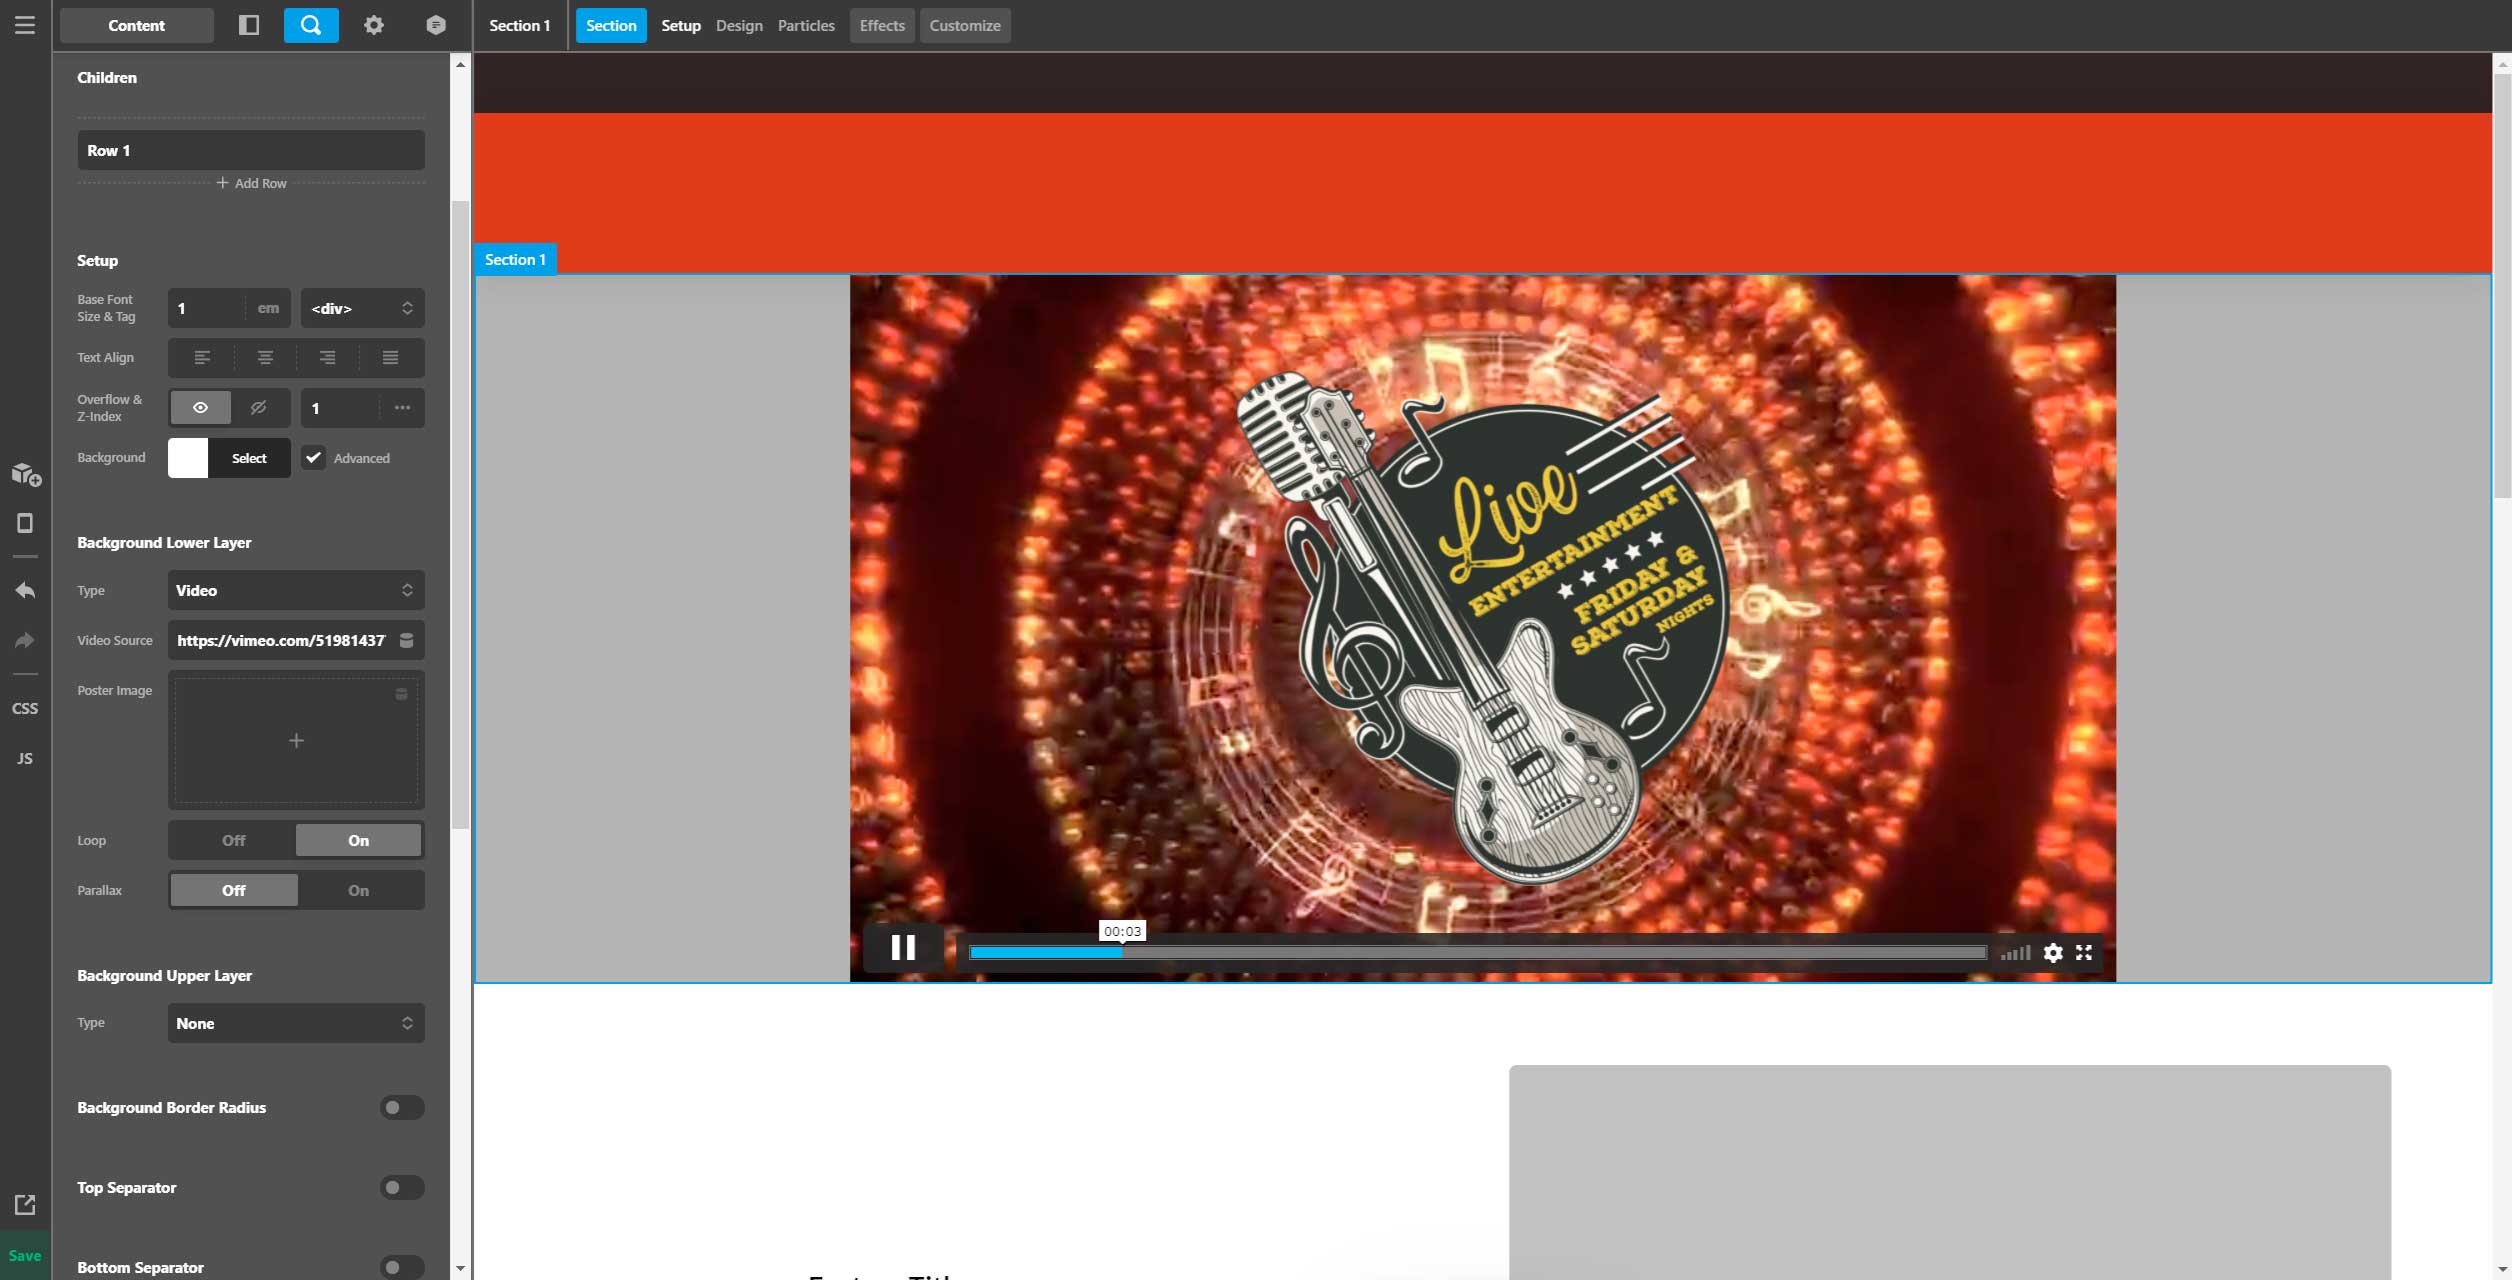This screenshot has height=1280, width=2512.
Task: Enable the Top Separator switch
Action: pyautogui.click(x=402, y=1188)
